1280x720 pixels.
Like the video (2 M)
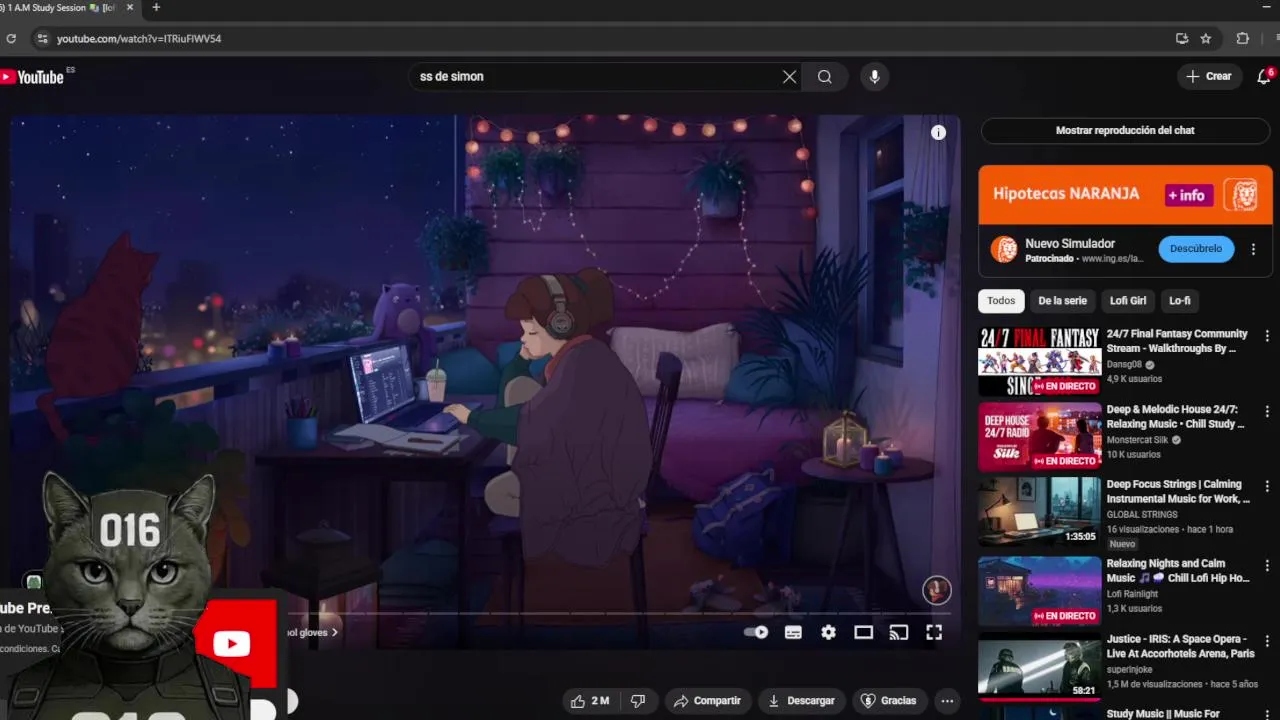pyautogui.click(x=588, y=701)
